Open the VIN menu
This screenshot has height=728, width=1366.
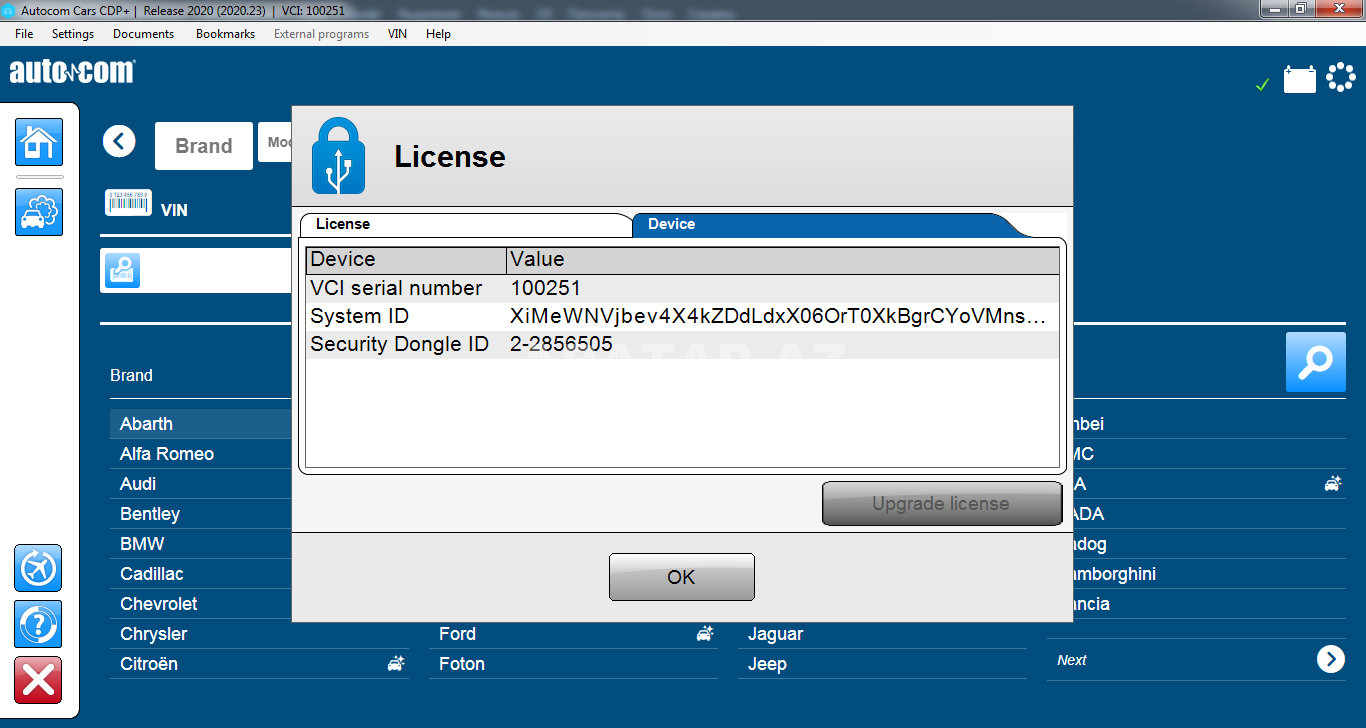(397, 34)
